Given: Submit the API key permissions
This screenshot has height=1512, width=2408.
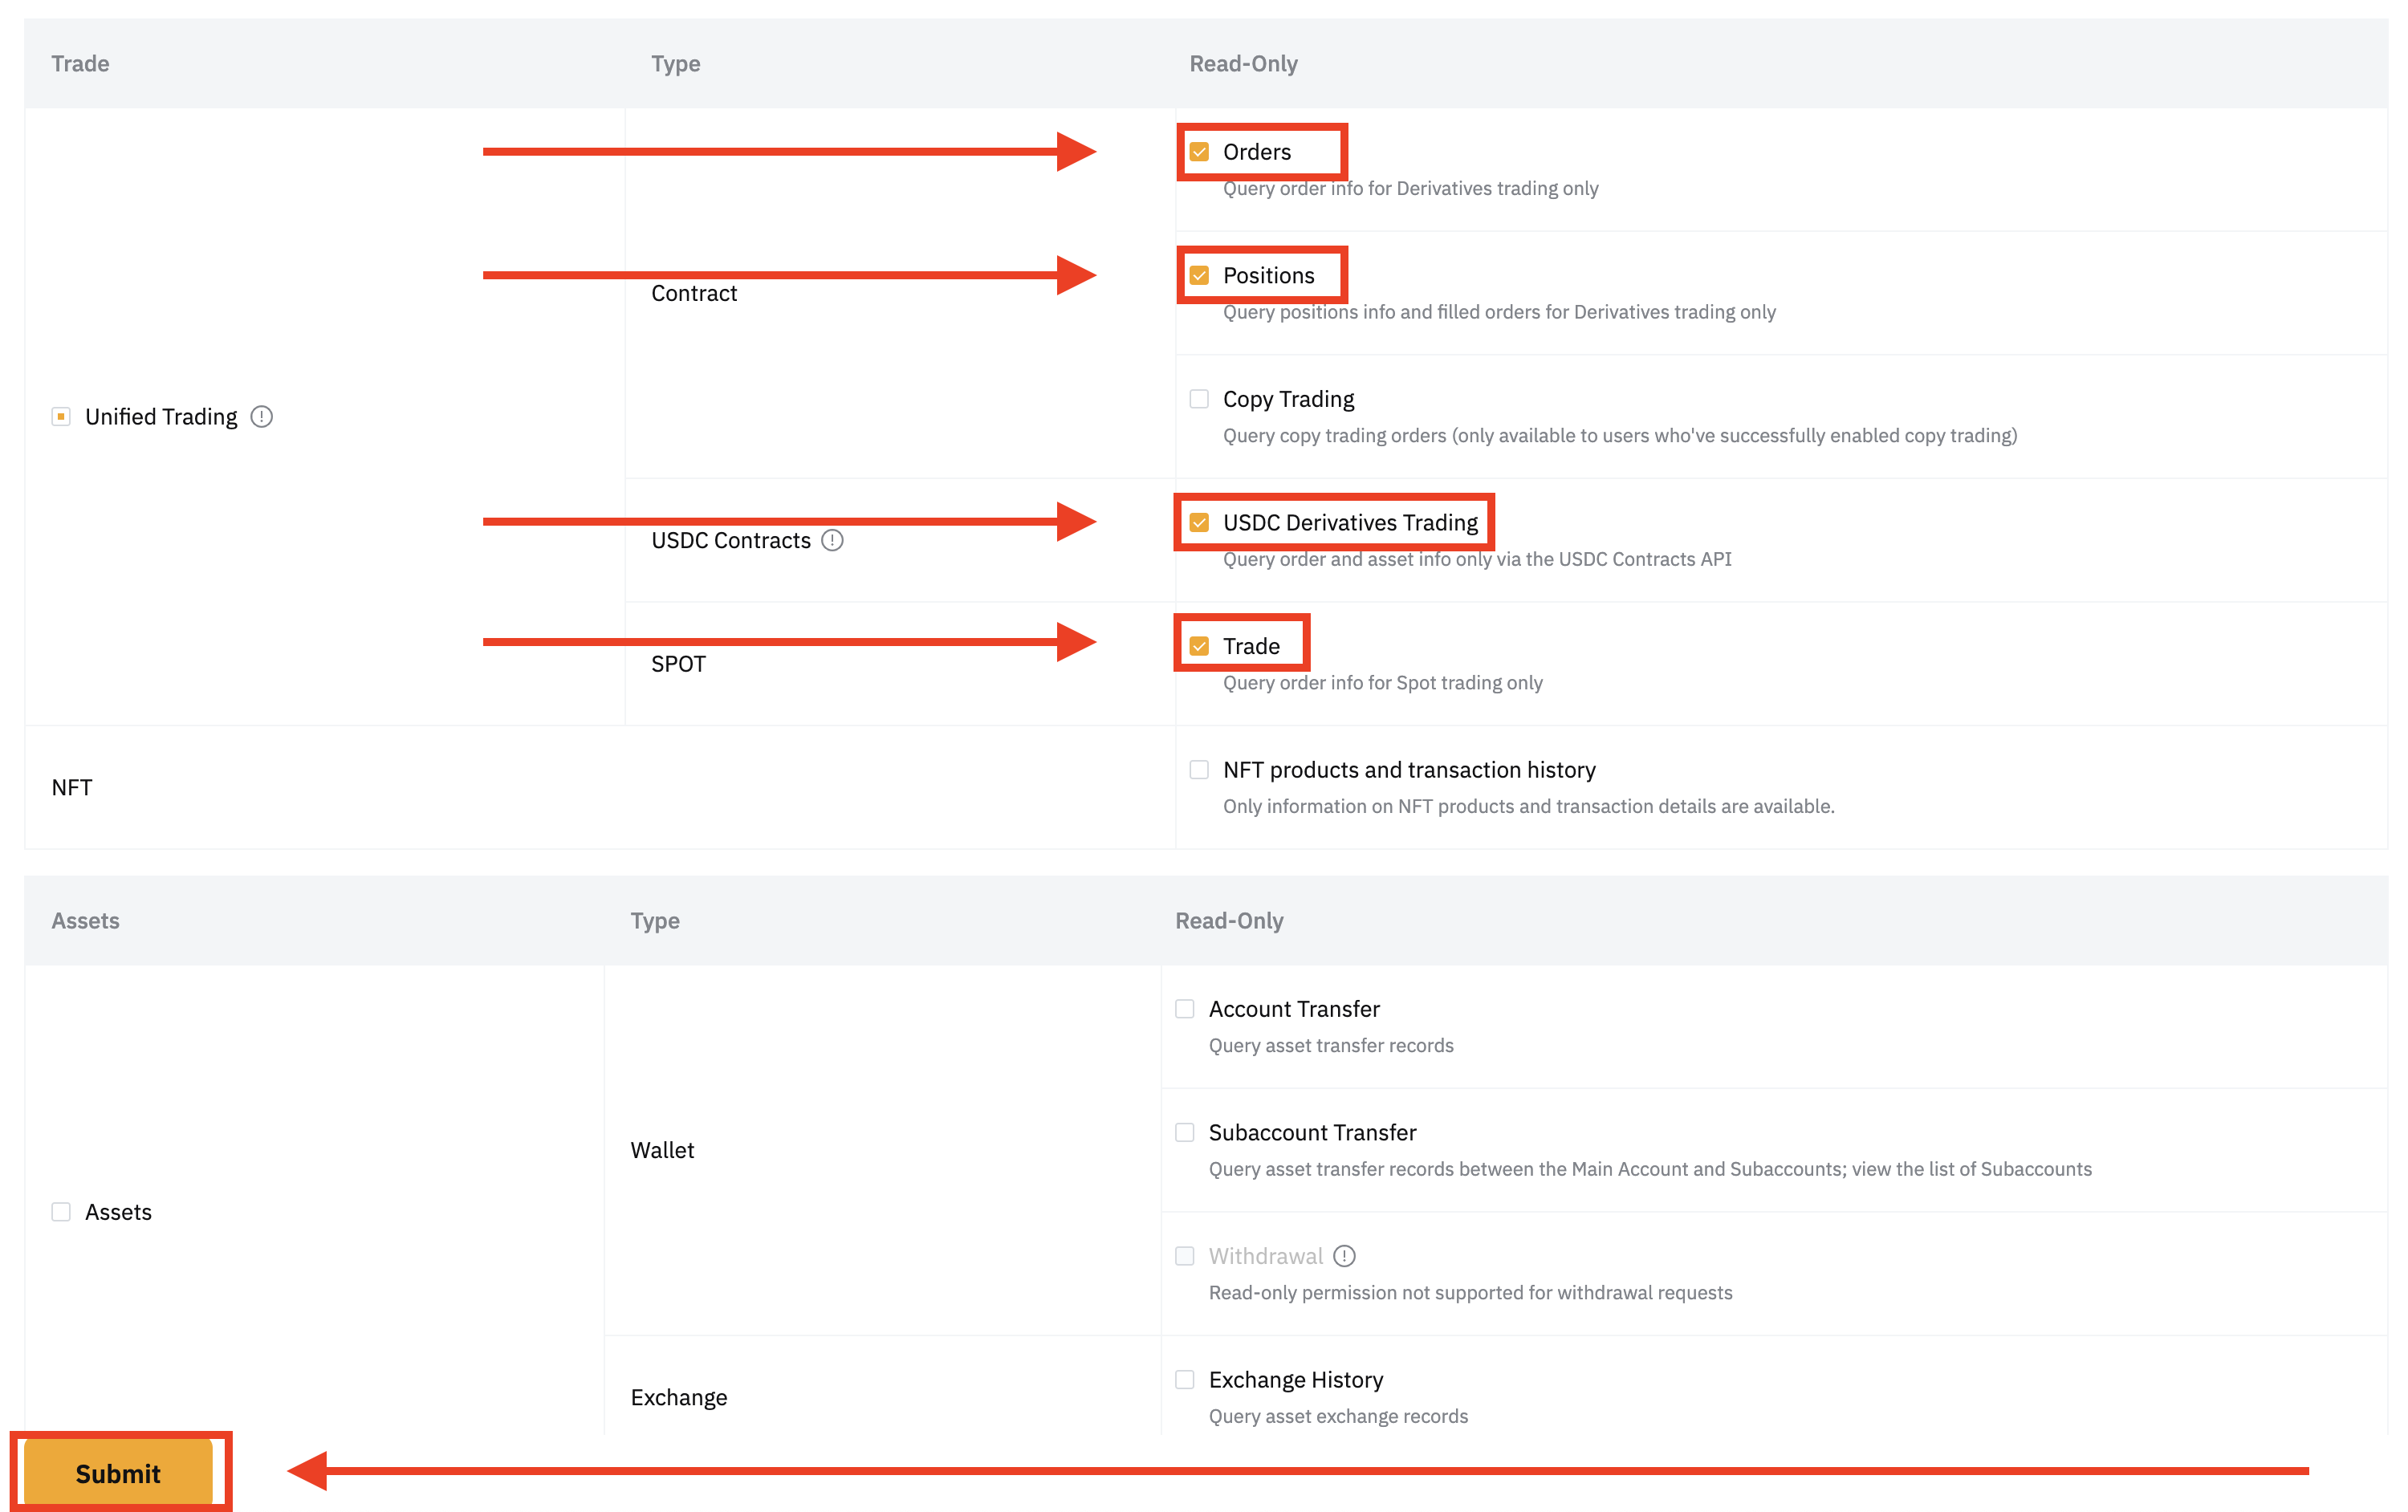Looking at the screenshot, I should click(118, 1473).
